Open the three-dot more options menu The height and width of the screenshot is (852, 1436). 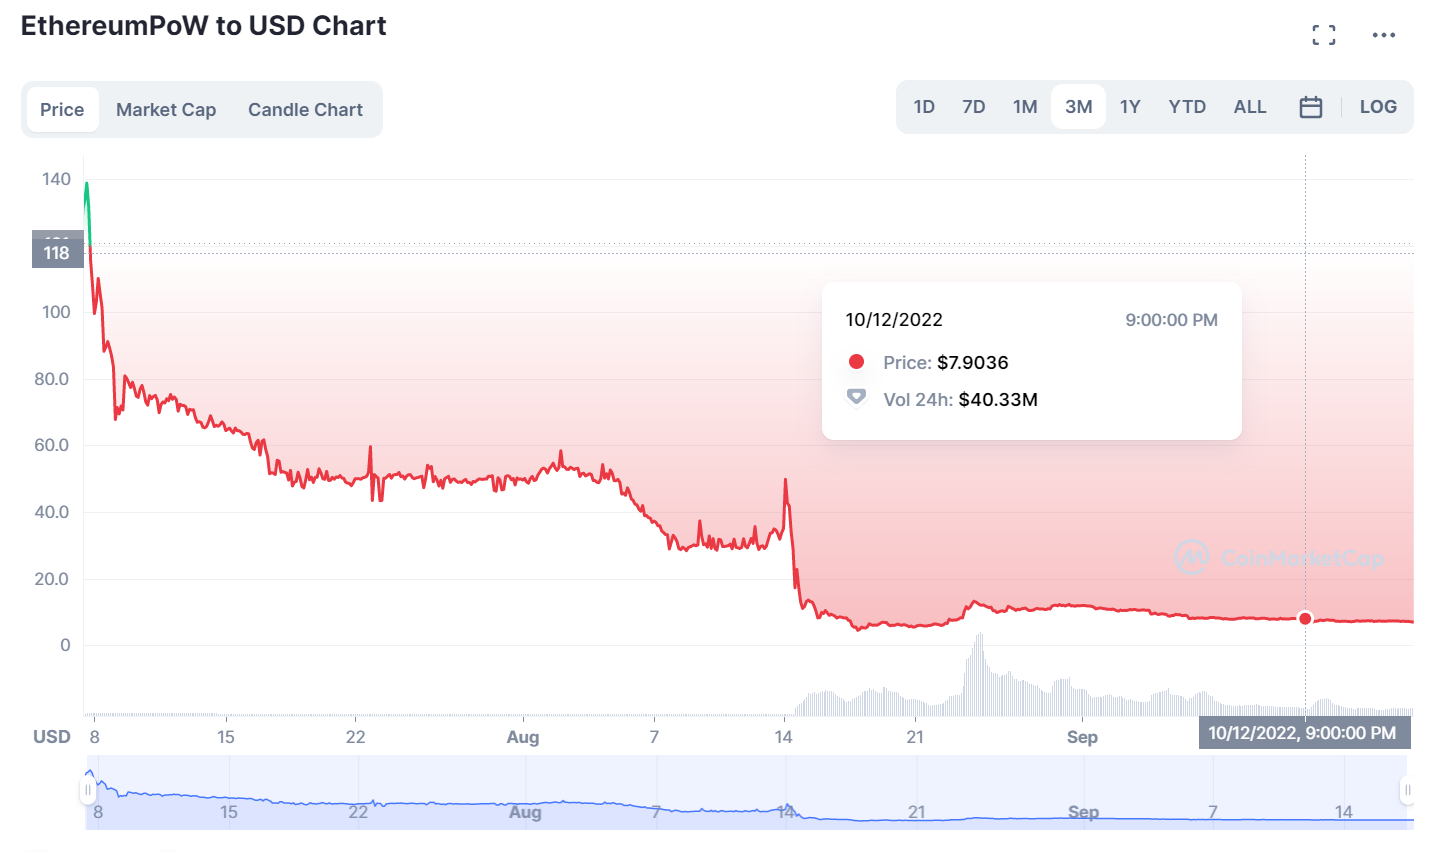(x=1384, y=35)
